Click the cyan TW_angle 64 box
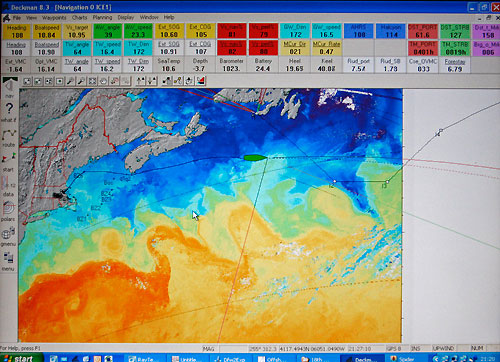 [77, 48]
